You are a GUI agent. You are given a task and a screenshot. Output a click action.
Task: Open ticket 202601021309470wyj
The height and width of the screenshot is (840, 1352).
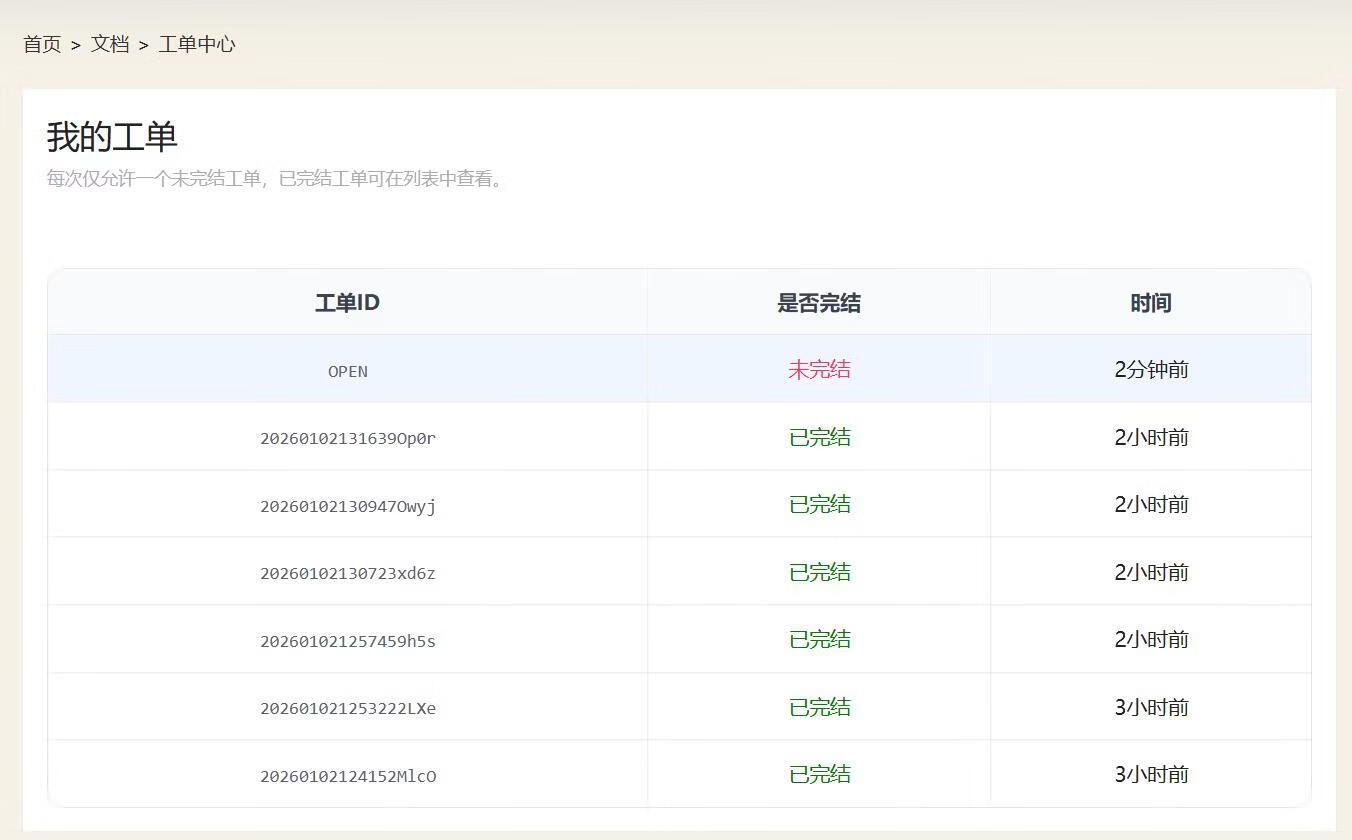coord(347,504)
